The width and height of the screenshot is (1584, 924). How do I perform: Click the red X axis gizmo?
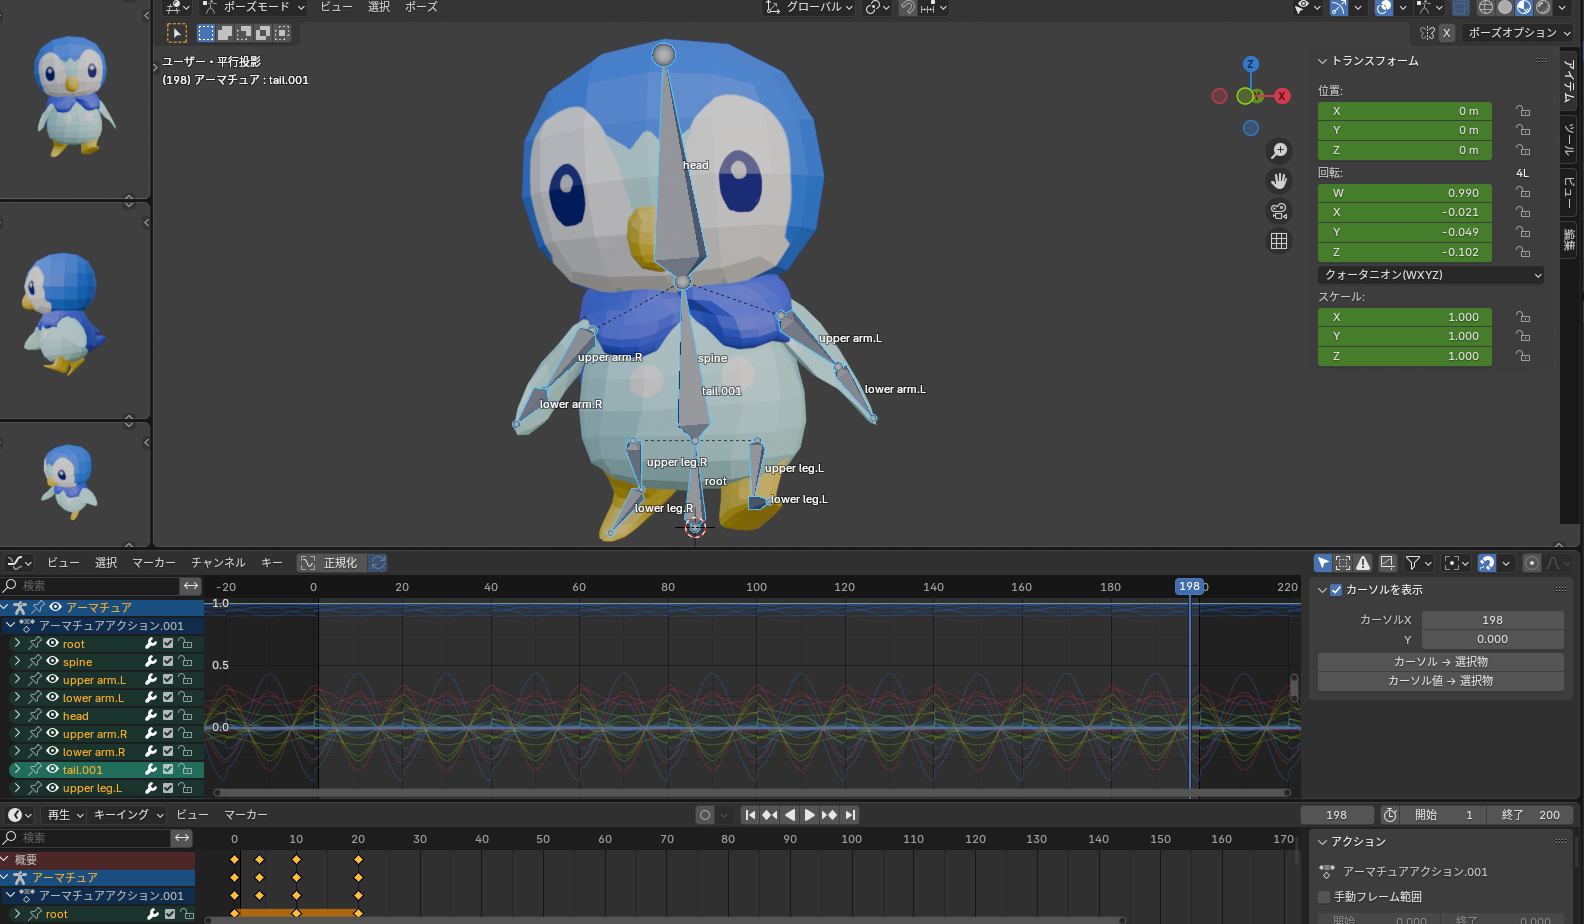coord(1282,96)
